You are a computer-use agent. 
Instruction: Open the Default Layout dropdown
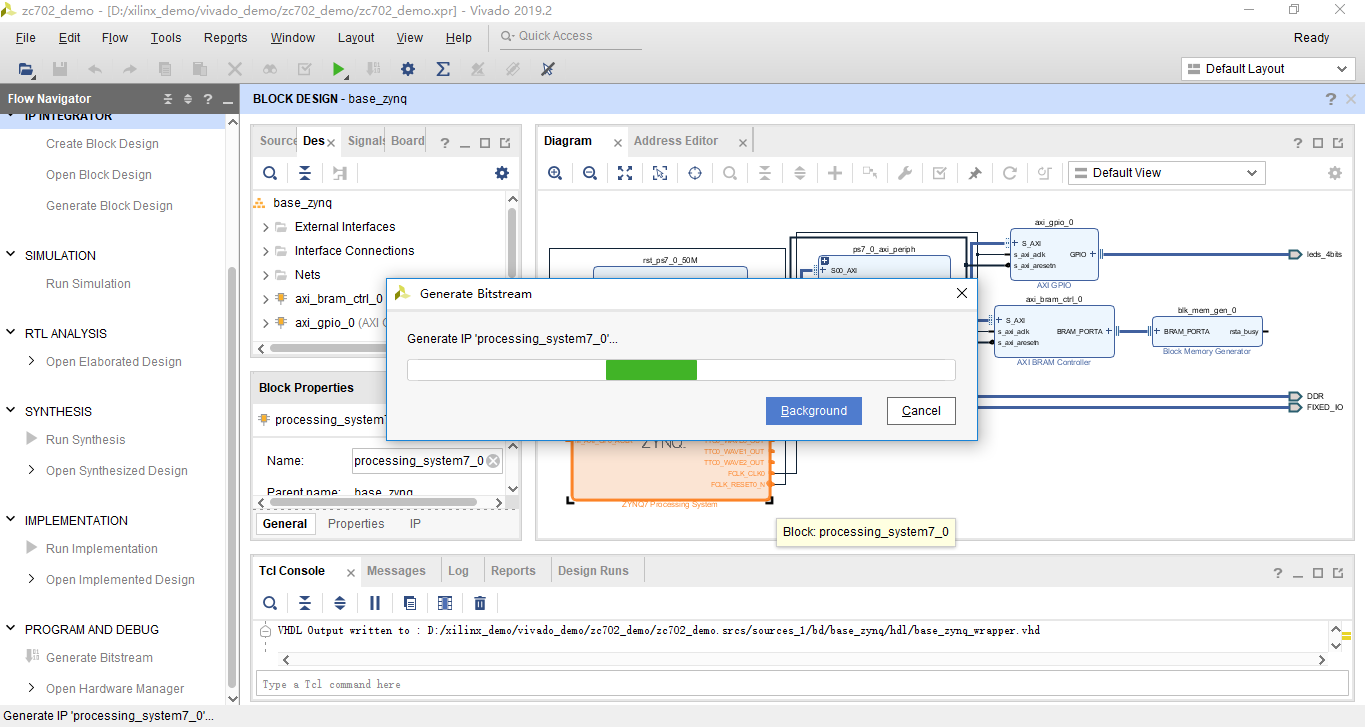[1268, 69]
